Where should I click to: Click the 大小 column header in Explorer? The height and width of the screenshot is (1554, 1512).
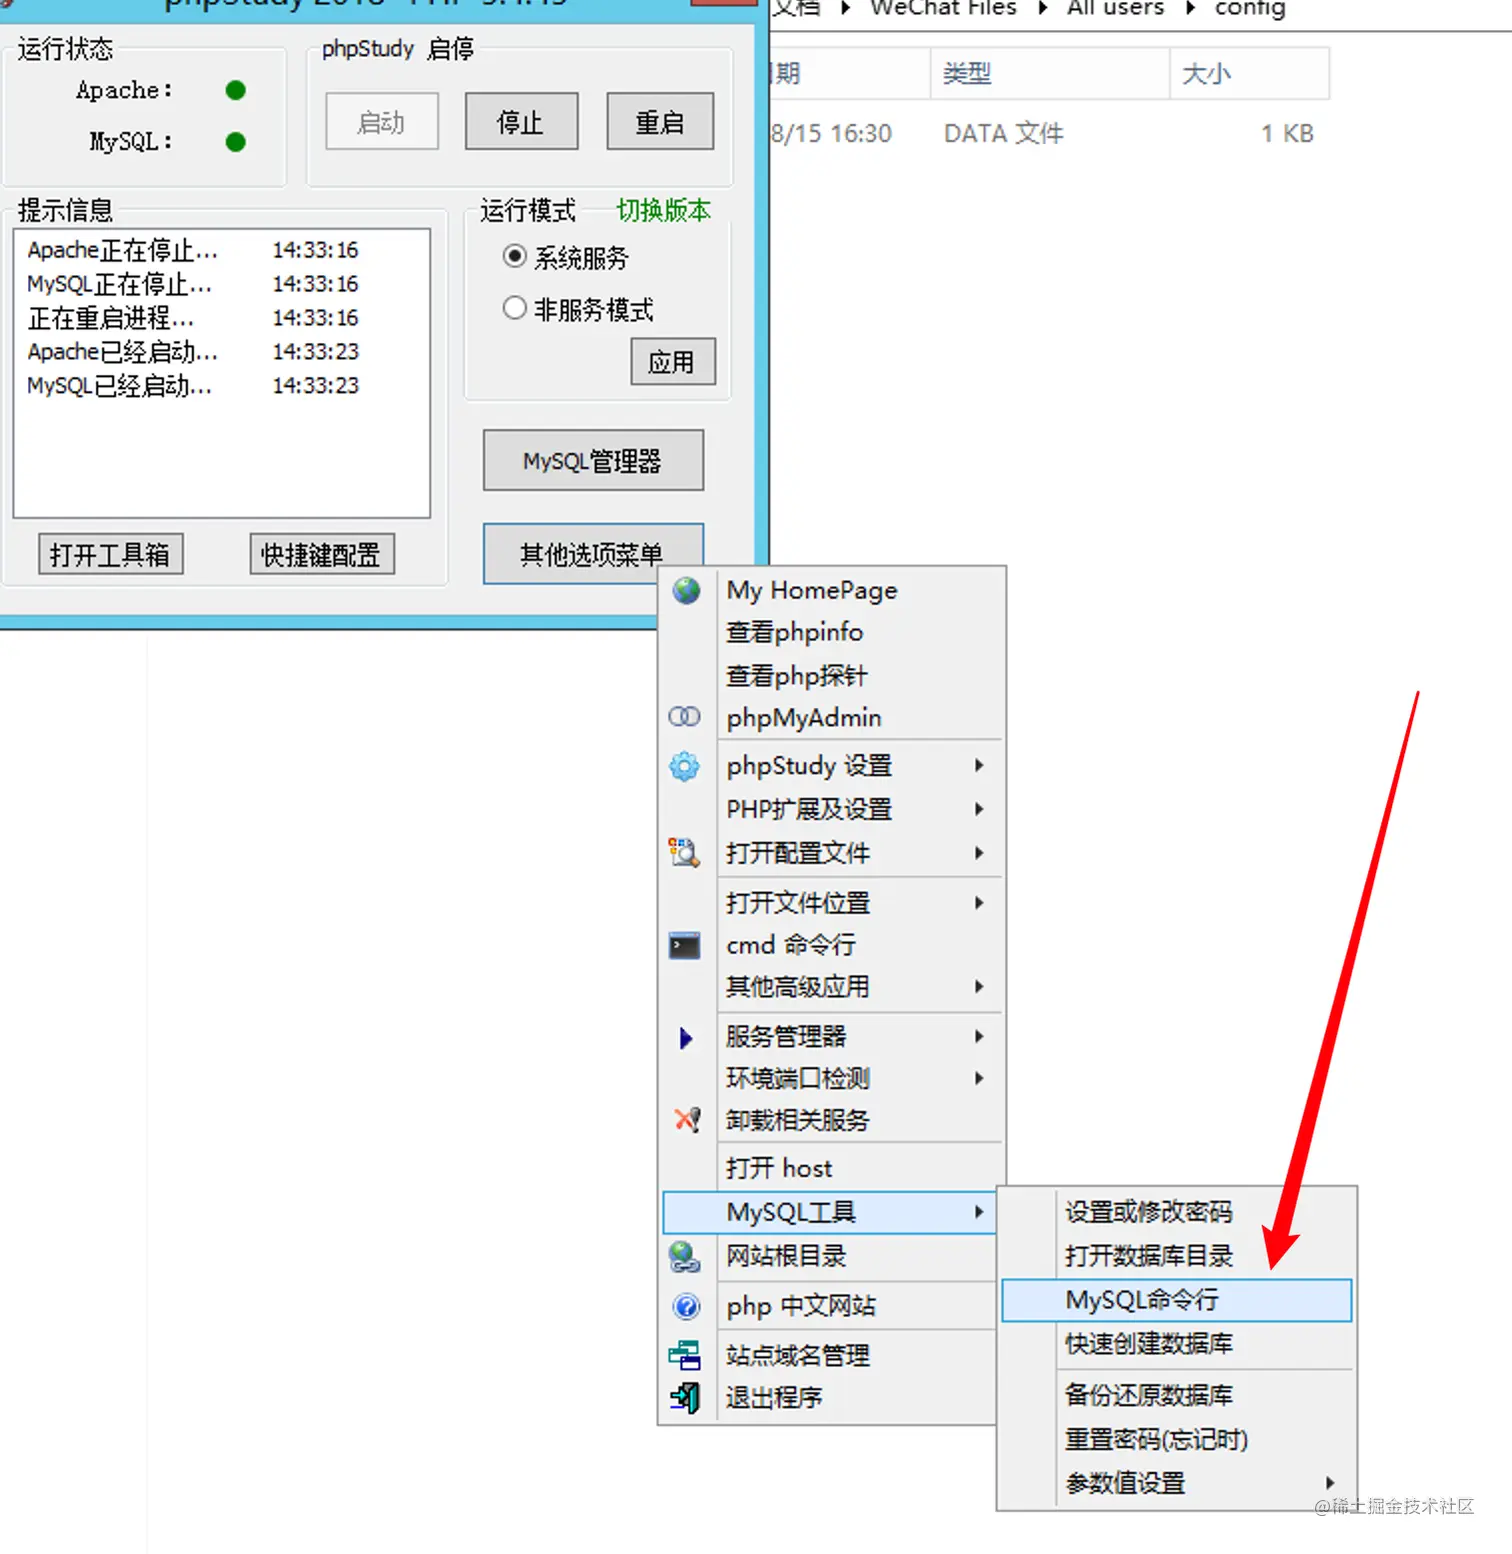[x=1250, y=73]
